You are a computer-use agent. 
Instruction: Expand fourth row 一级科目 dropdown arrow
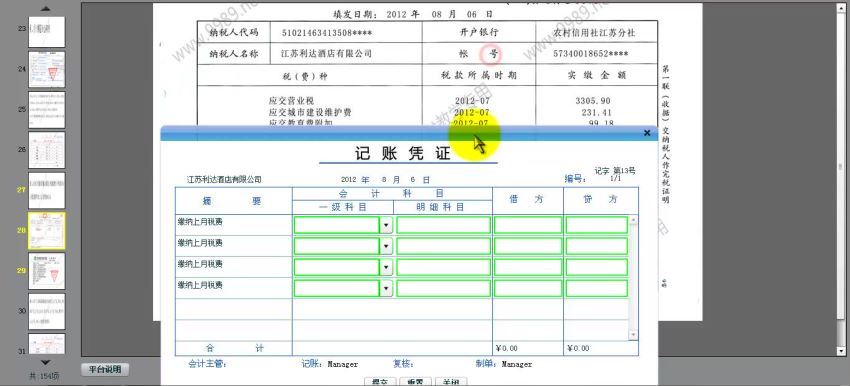pyautogui.click(x=386, y=288)
